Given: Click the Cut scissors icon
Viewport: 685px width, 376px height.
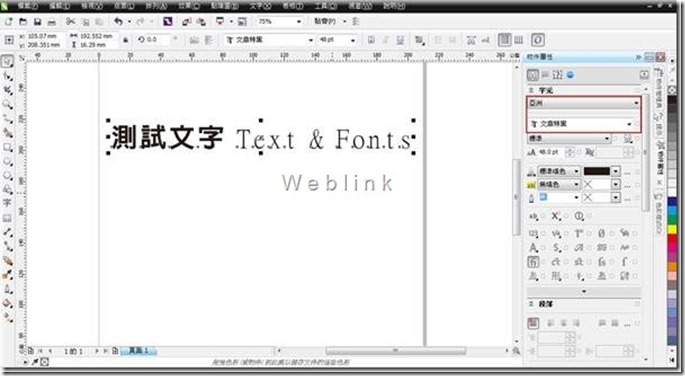Looking at the screenshot, I should coord(70,21).
